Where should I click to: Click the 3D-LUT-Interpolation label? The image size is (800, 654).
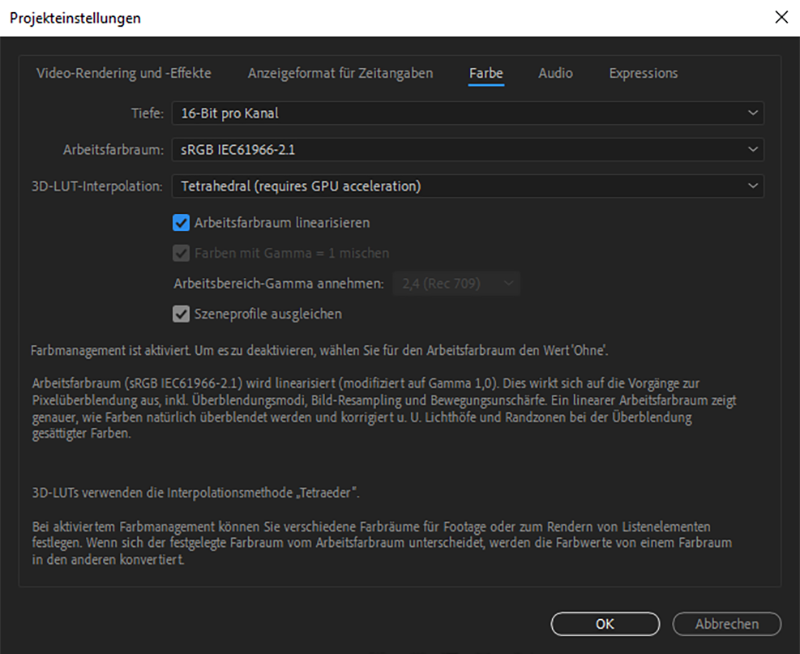(x=97, y=186)
